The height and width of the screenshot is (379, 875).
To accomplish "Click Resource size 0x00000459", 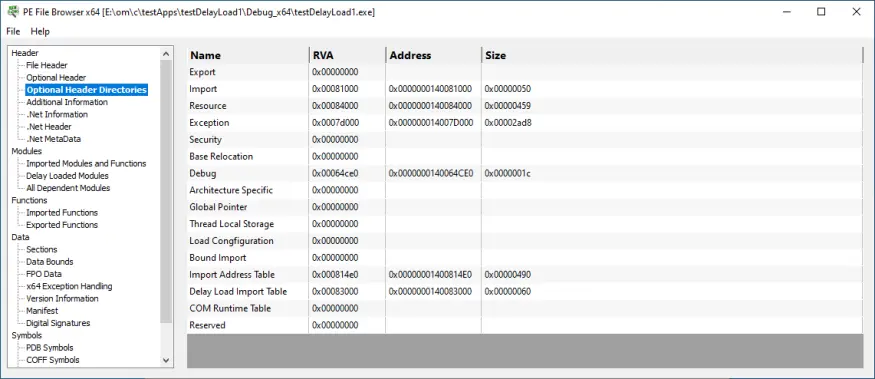I will pyautogui.click(x=508, y=105).
